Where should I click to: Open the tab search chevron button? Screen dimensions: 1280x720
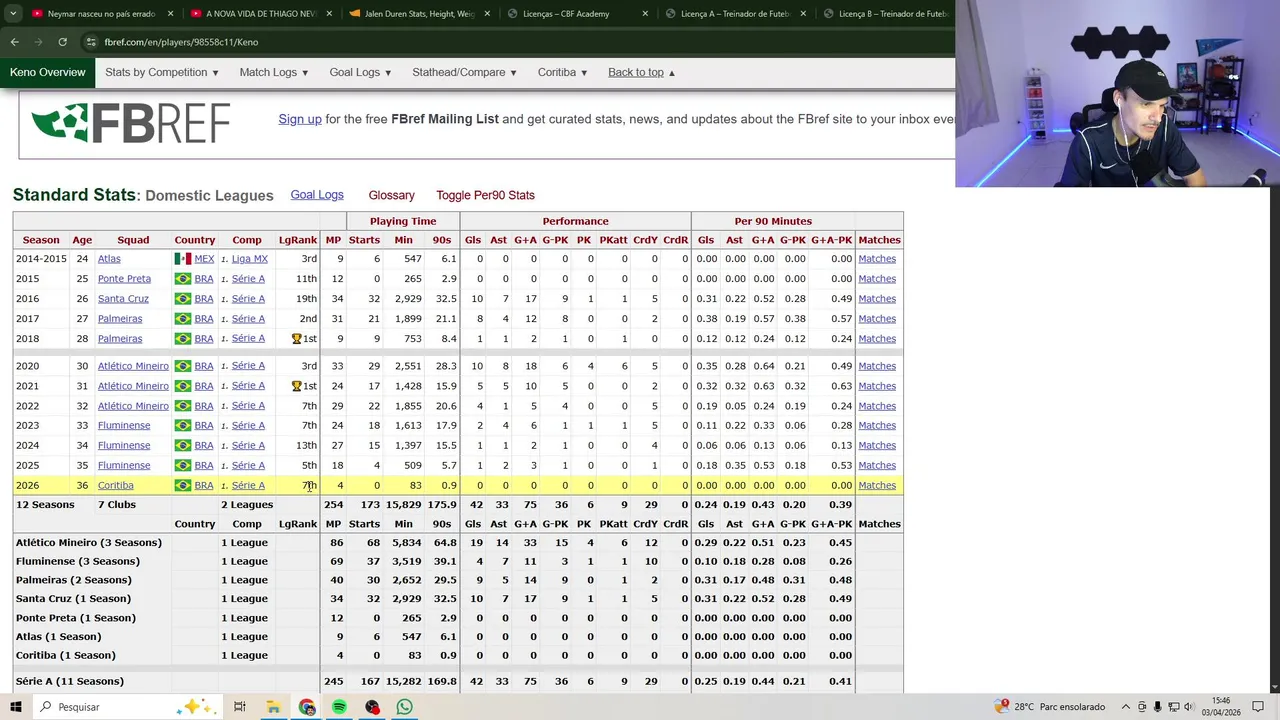(x=14, y=14)
